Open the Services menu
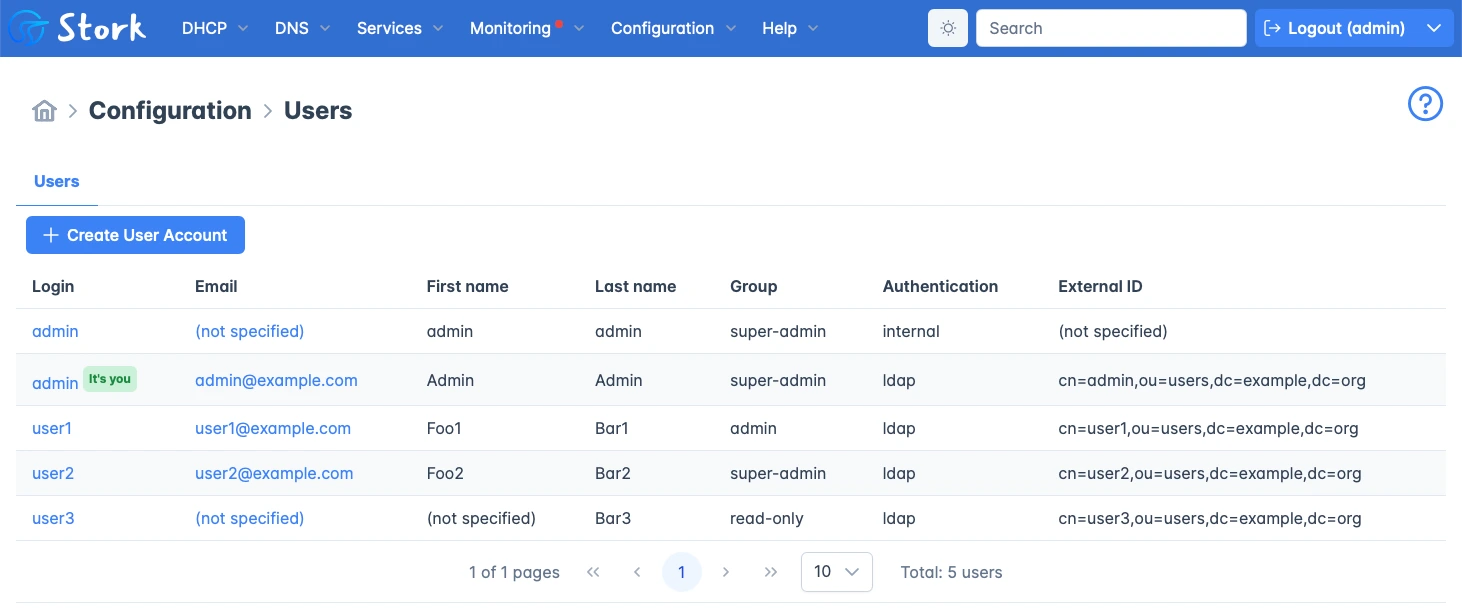This screenshot has width=1462, height=614. coord(400,28)
